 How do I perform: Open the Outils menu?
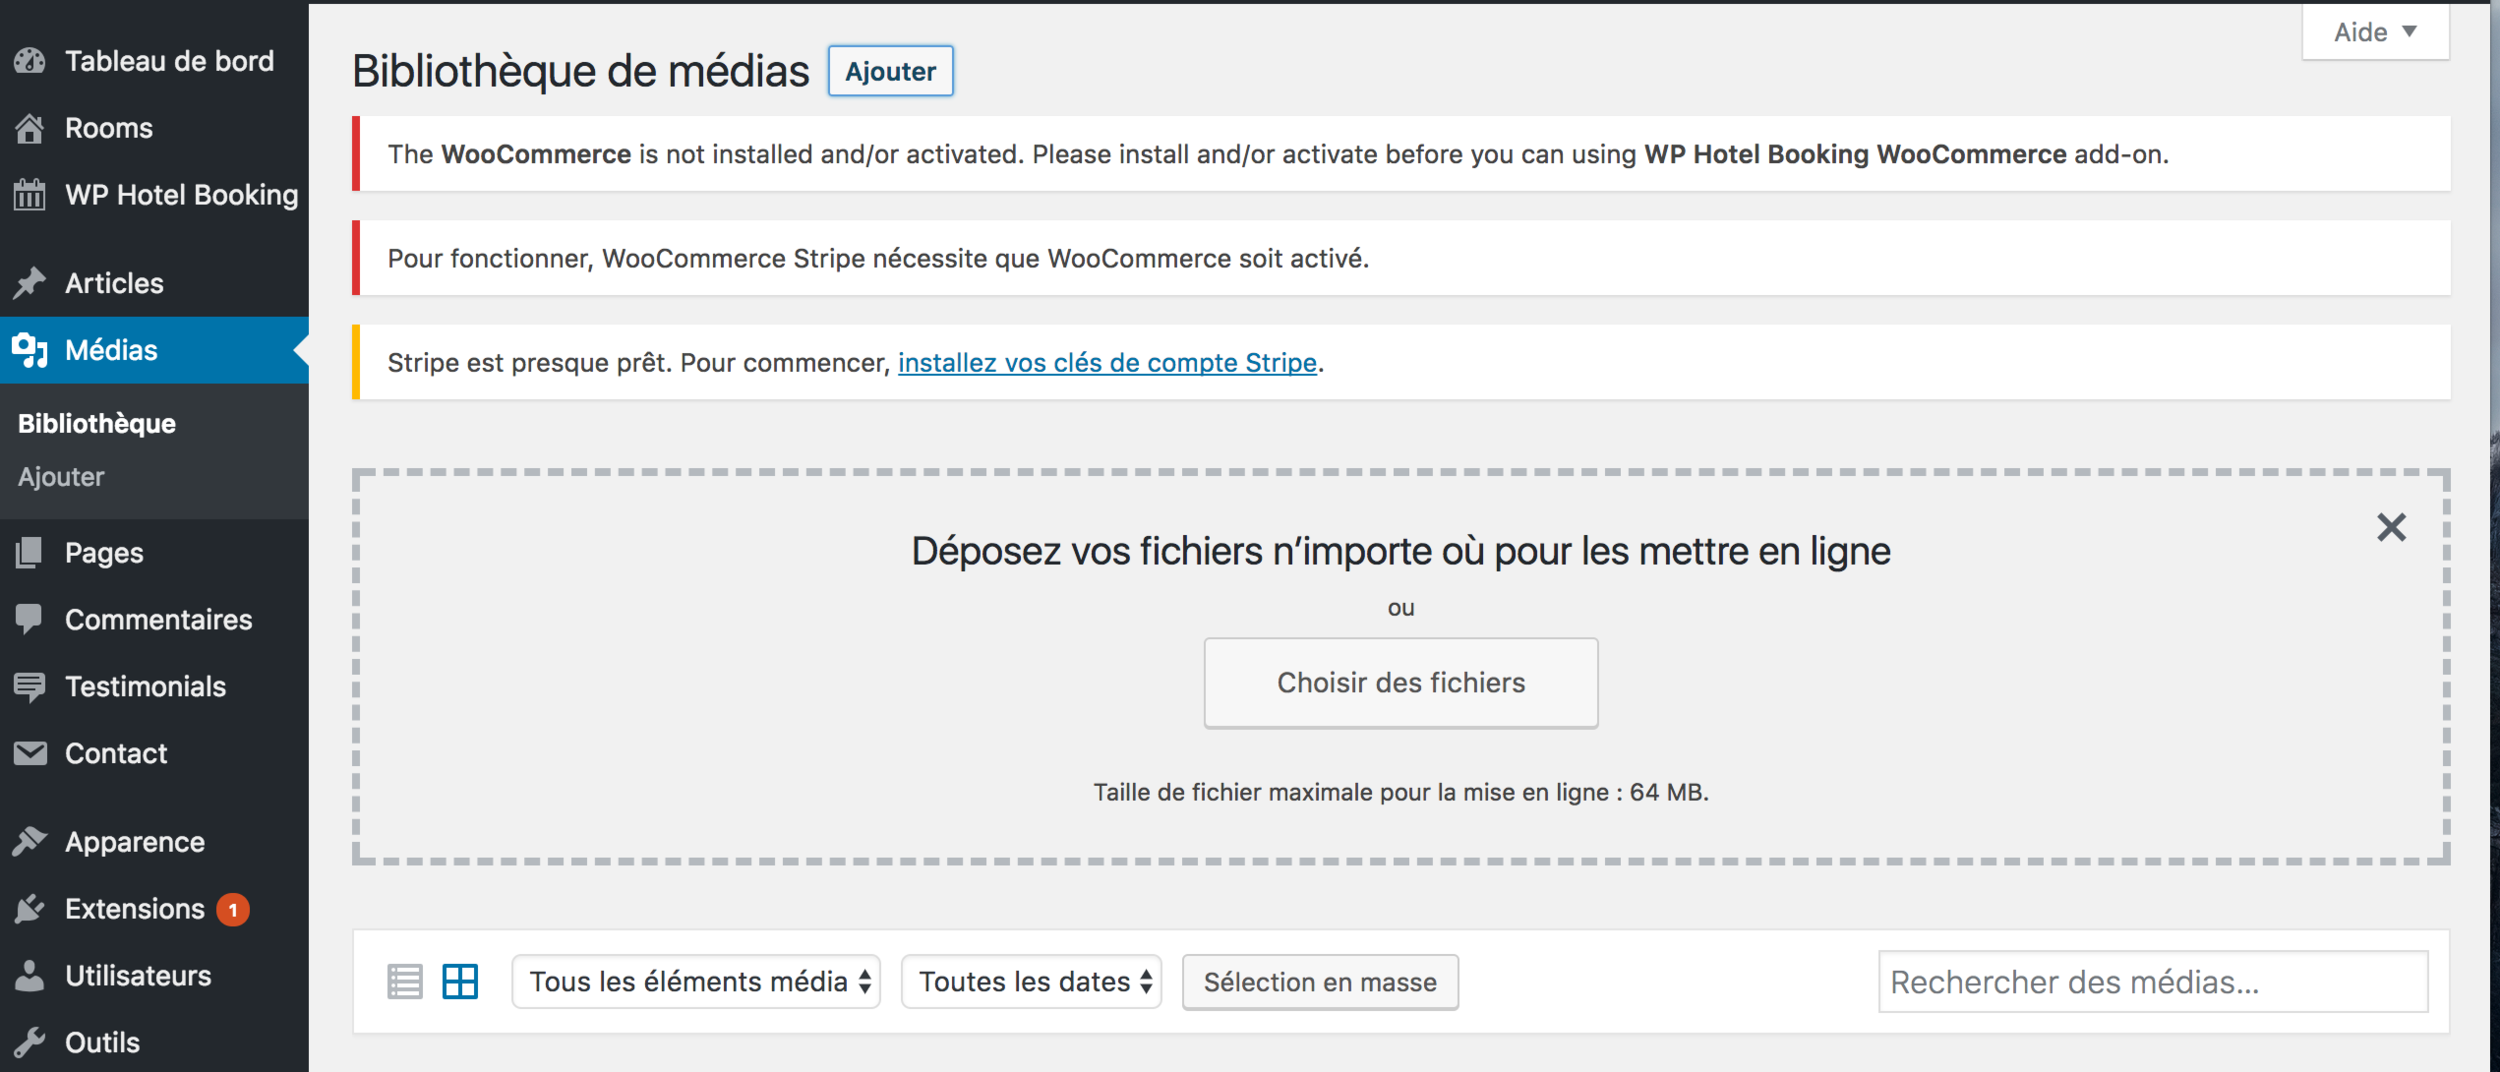154,1042
